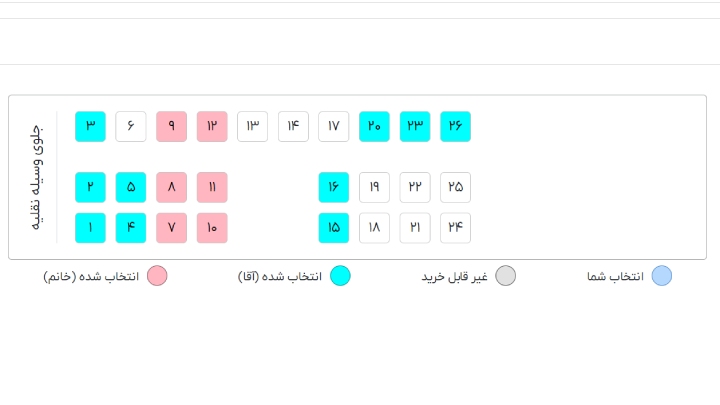The height and width of the screenshot is (405, 720).
Task: Click pink reserved seat number 10
Action: tap(212, 228)
